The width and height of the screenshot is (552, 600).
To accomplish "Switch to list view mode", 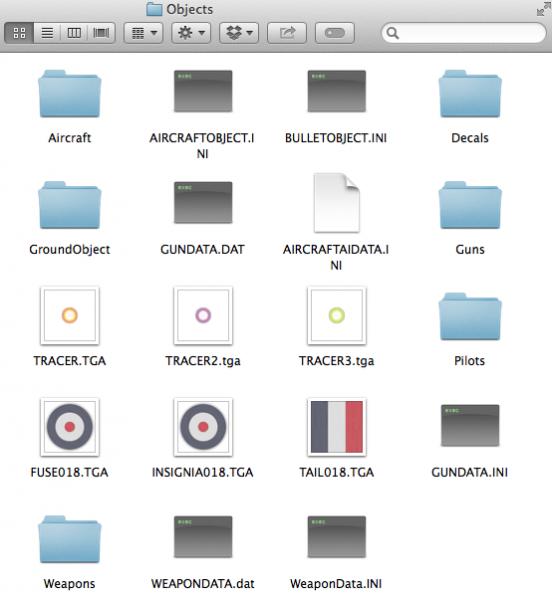I will coord(47,33).
